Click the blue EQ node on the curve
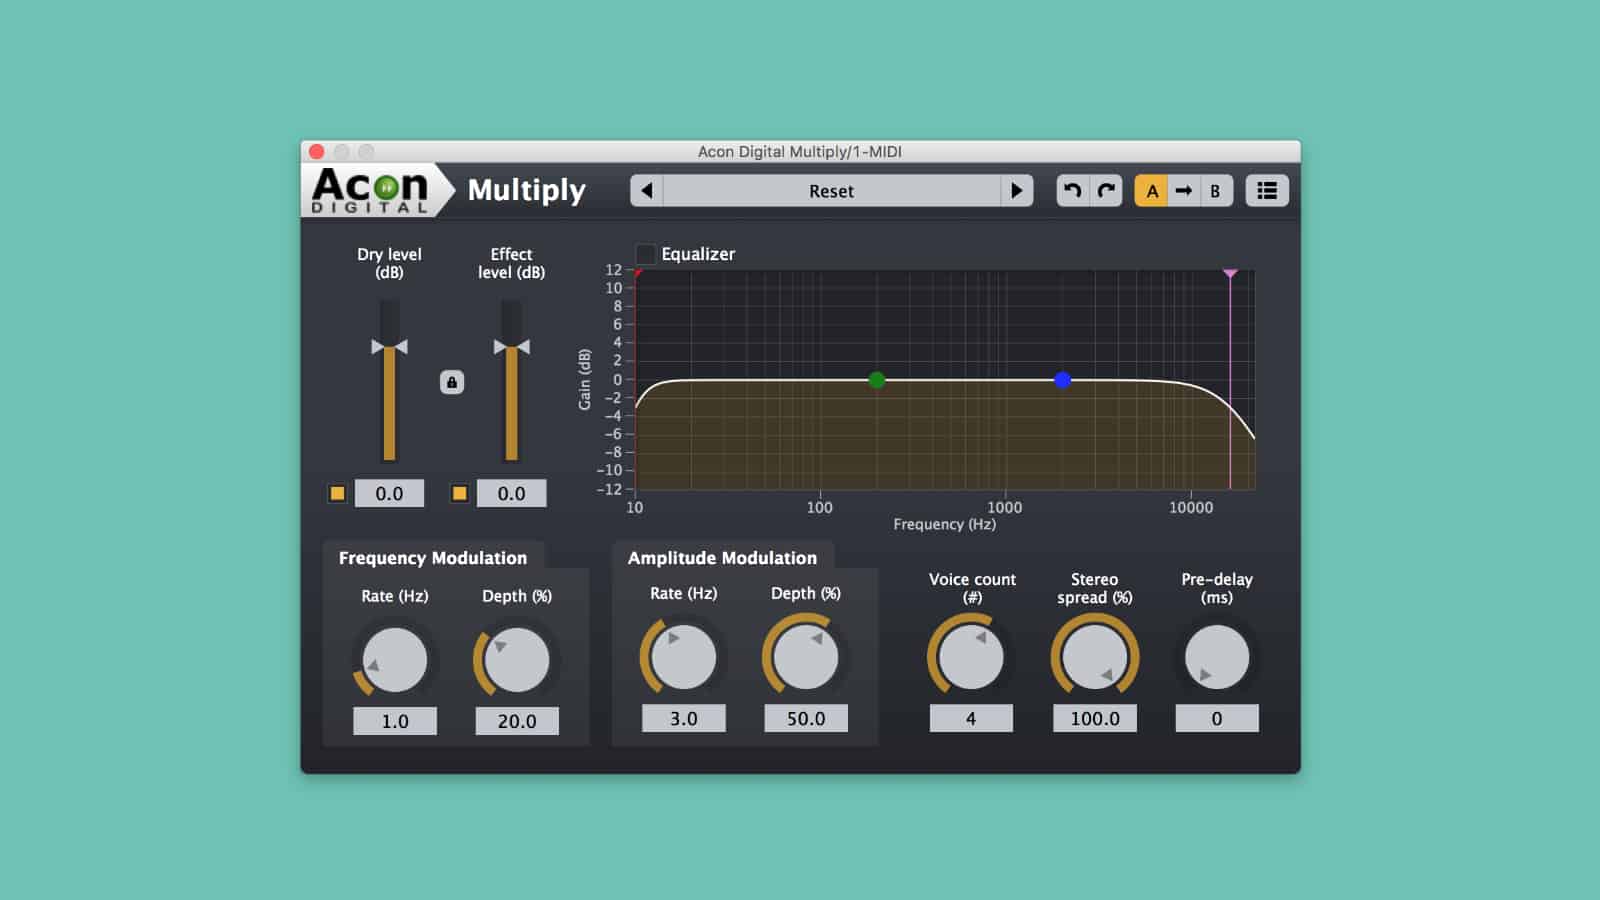Screen dimensions: 1600x900 pyautogui.click(x=1061, y=380)
